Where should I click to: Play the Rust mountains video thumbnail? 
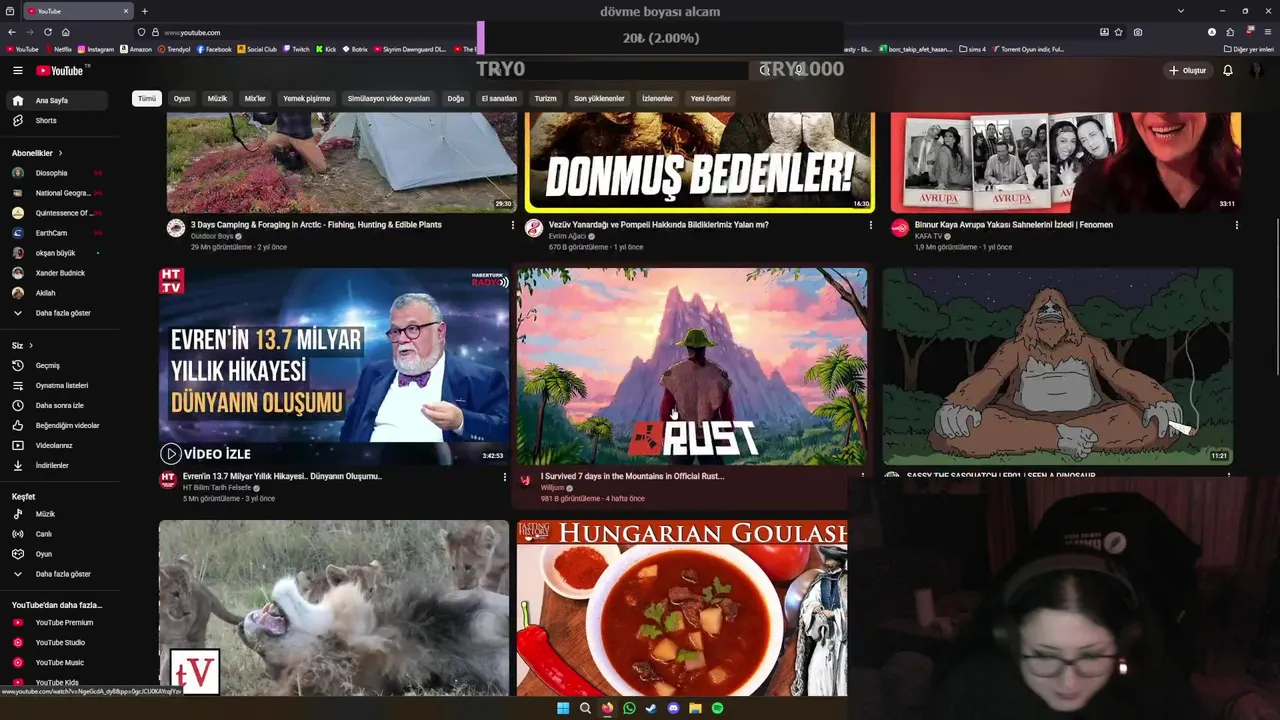692,366
